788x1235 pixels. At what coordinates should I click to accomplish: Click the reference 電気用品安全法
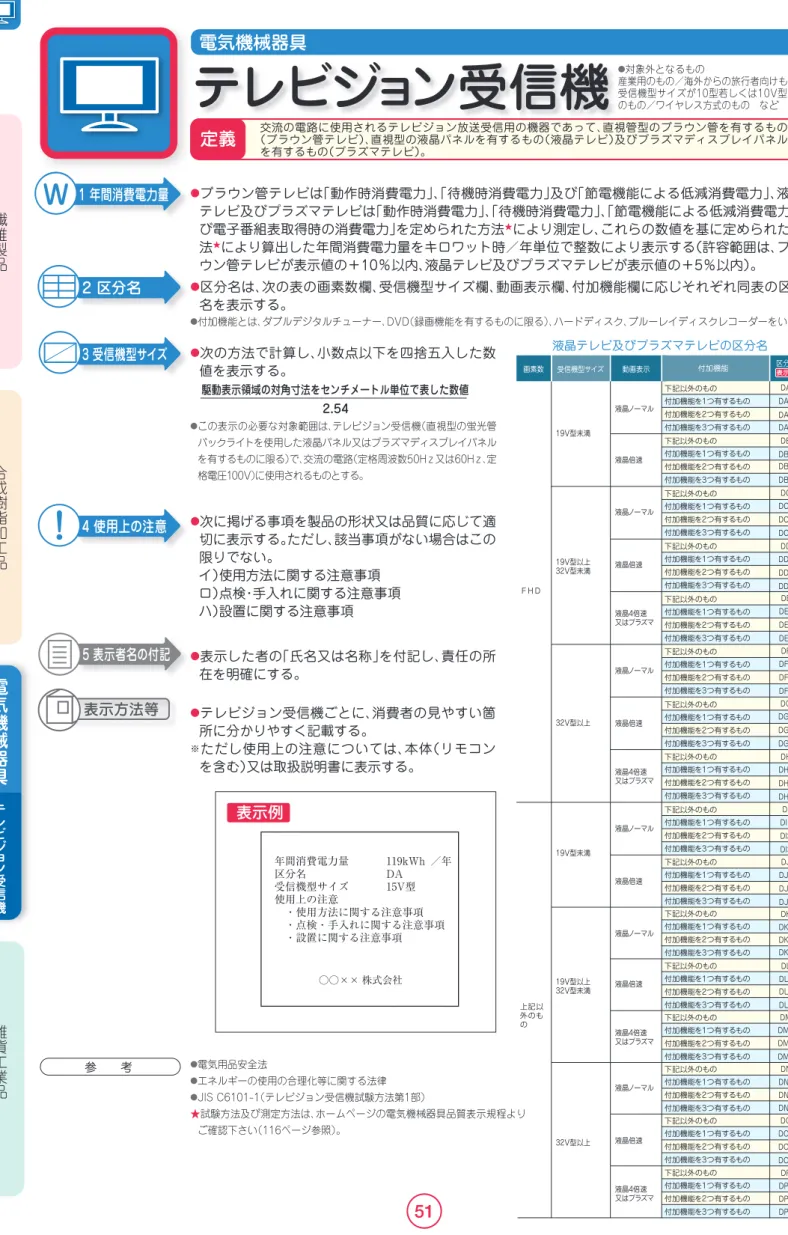[233, 1065]
